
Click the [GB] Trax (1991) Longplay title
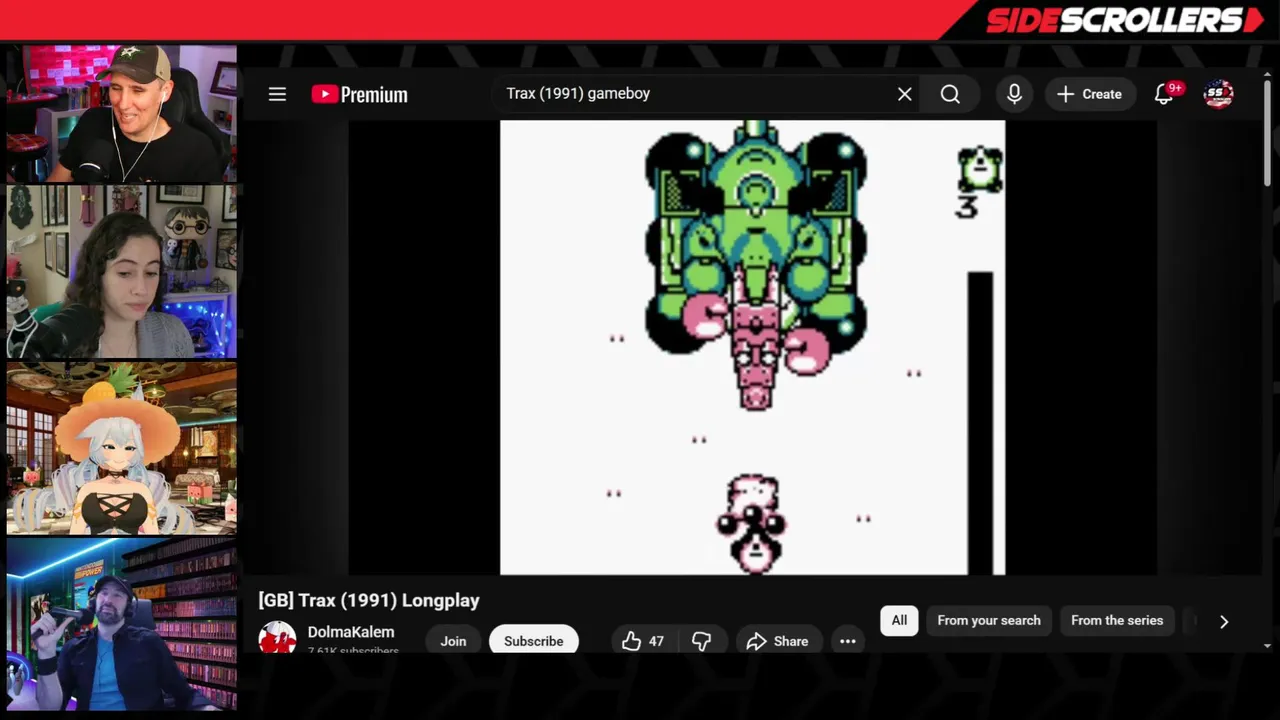click(x=369, y=600)
